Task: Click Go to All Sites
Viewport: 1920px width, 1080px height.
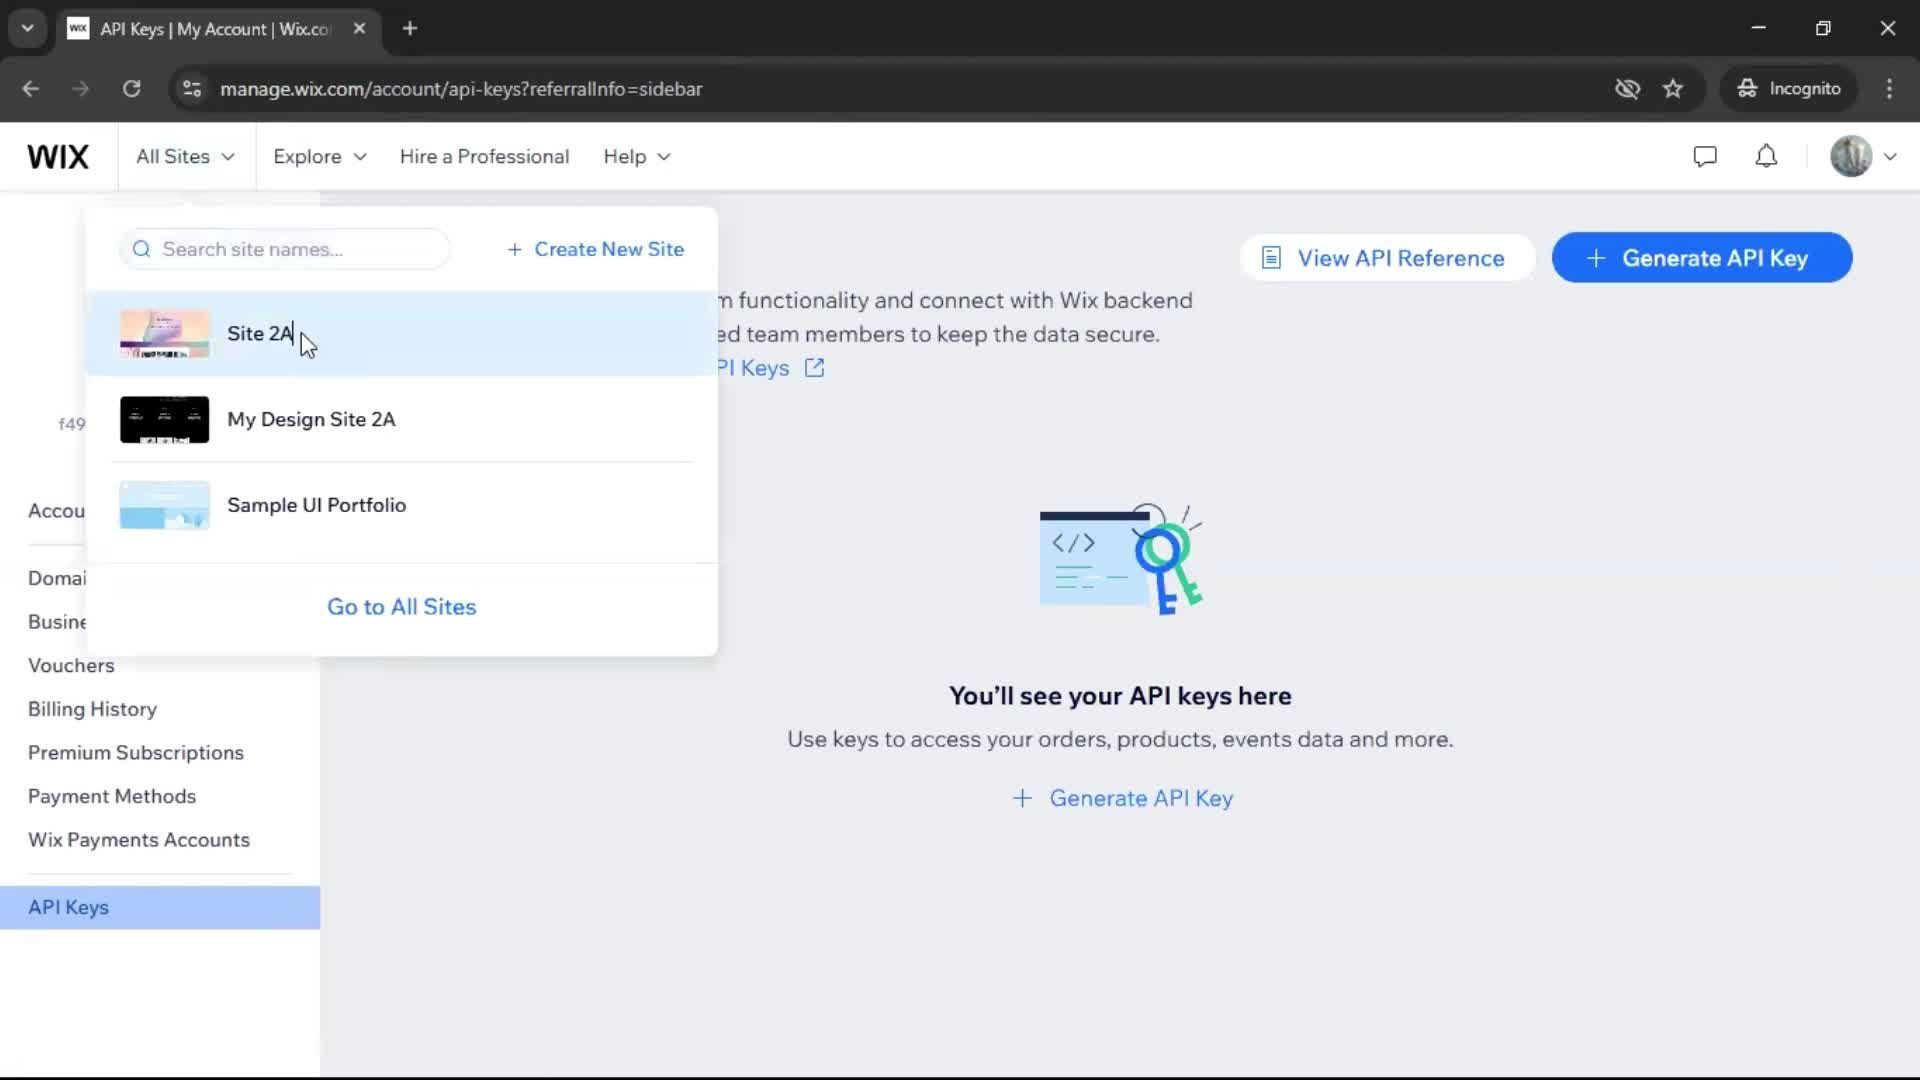Action: coord(402,607)
